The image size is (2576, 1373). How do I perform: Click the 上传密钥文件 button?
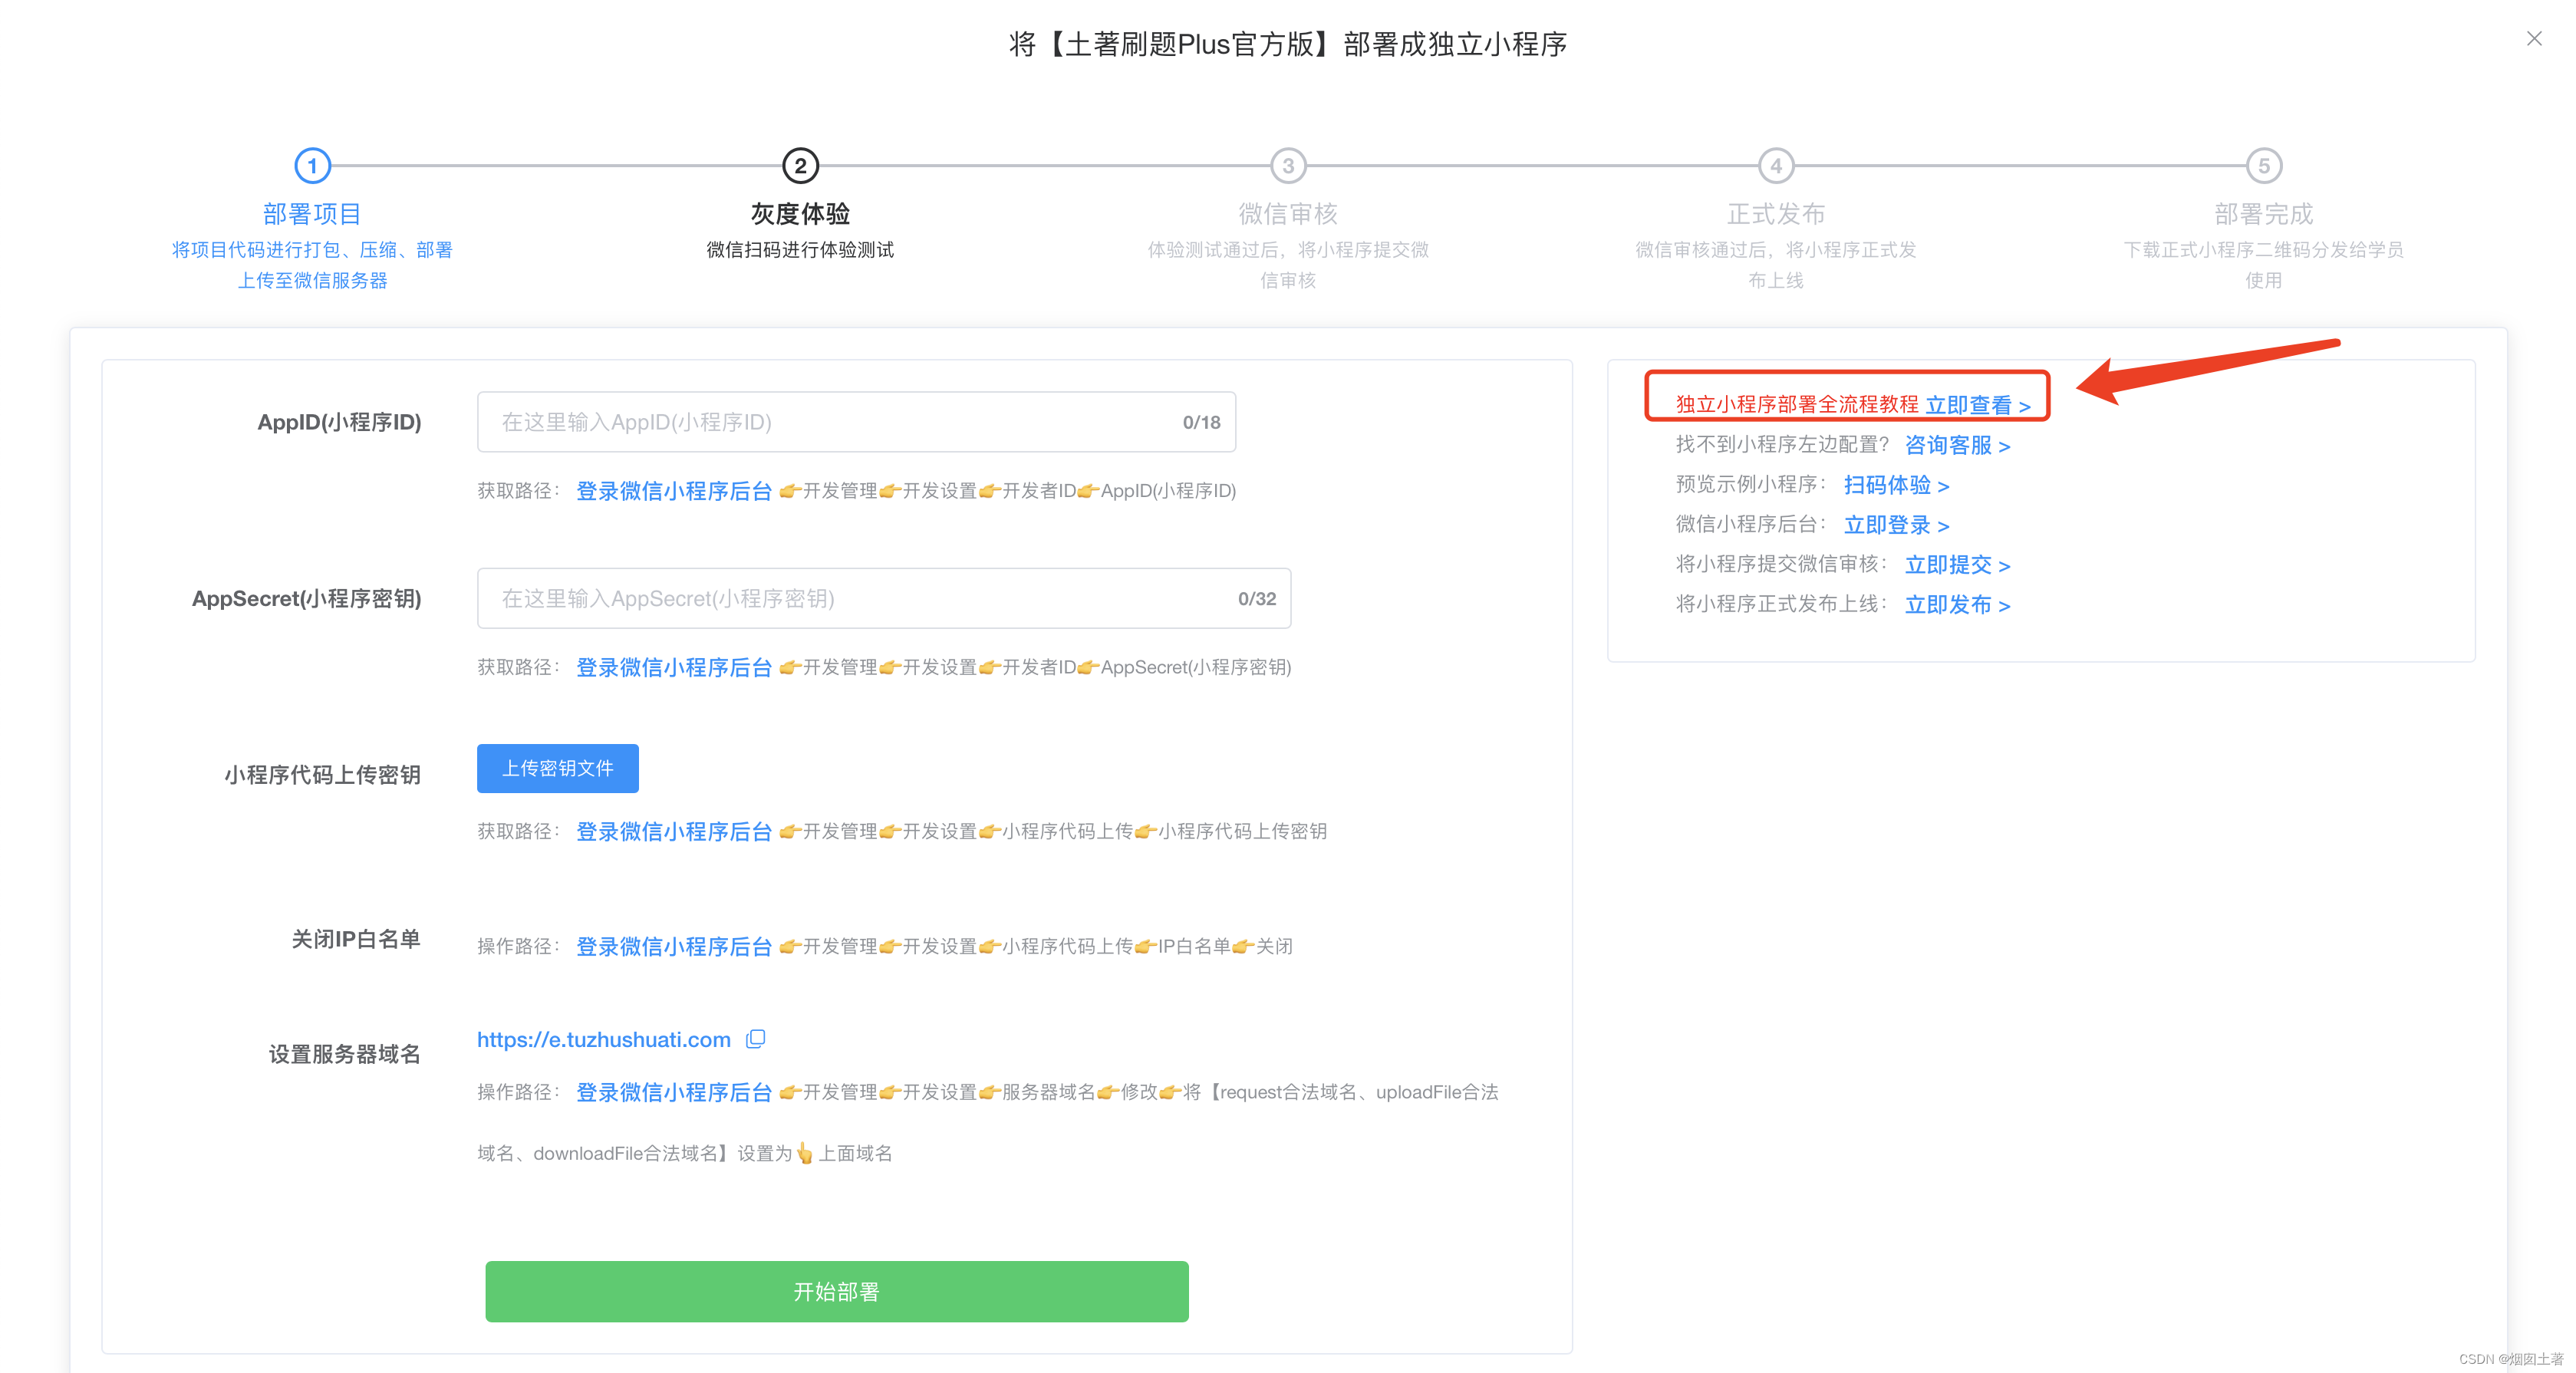click(x=557, y=768)
